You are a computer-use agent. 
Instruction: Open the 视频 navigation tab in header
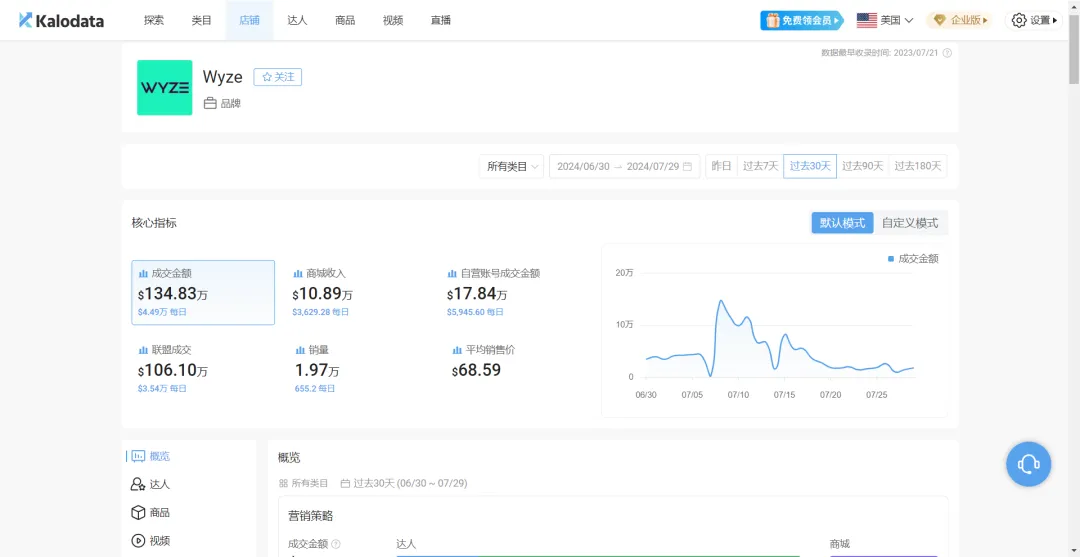(x=393, y=20)
